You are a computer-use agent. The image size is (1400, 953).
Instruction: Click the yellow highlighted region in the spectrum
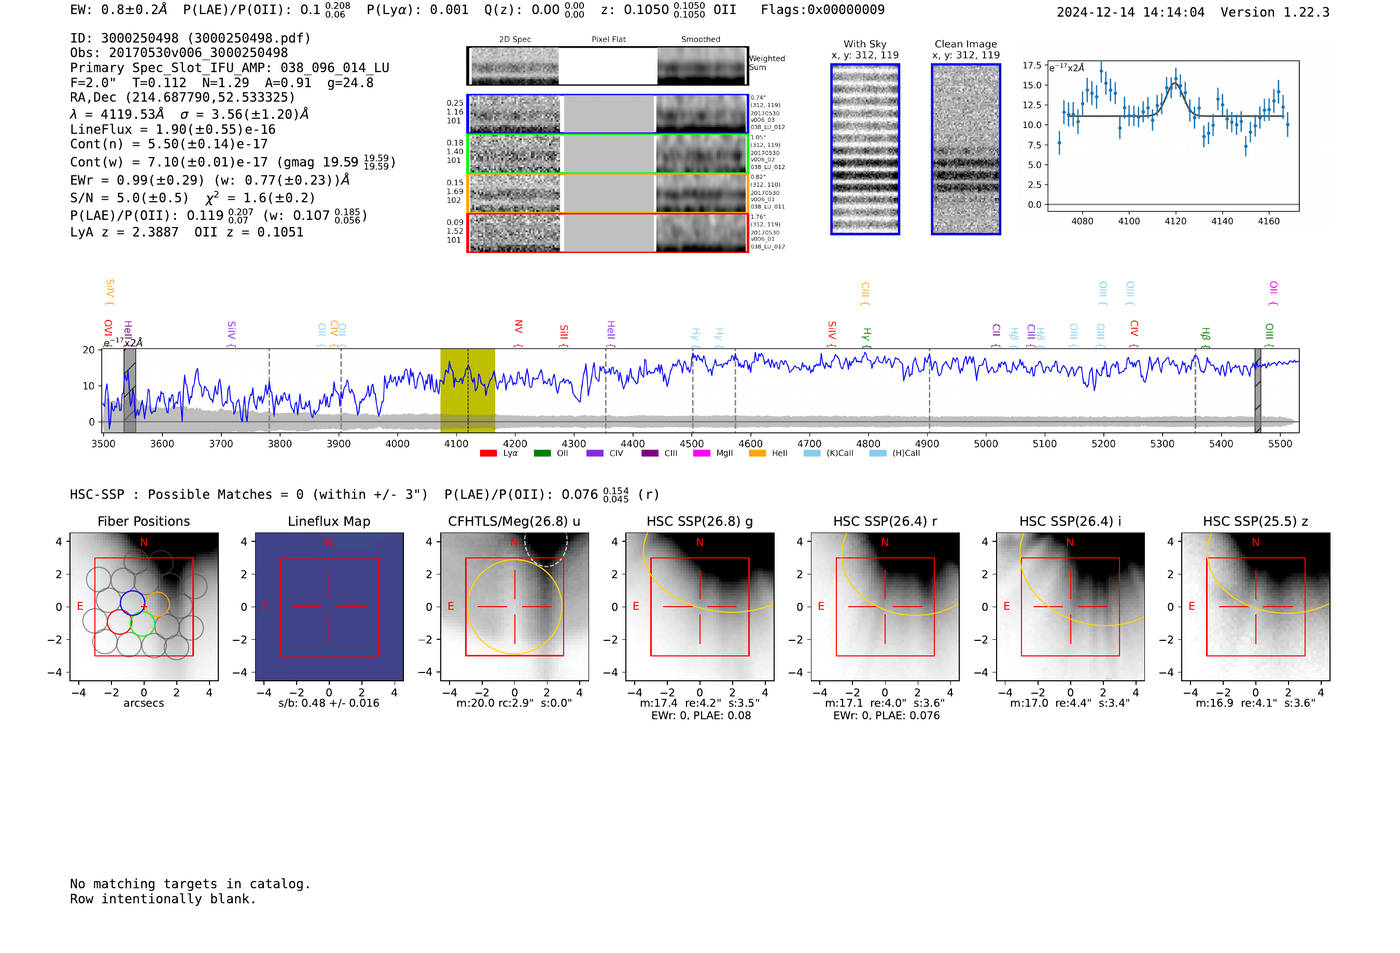point(468,390)
